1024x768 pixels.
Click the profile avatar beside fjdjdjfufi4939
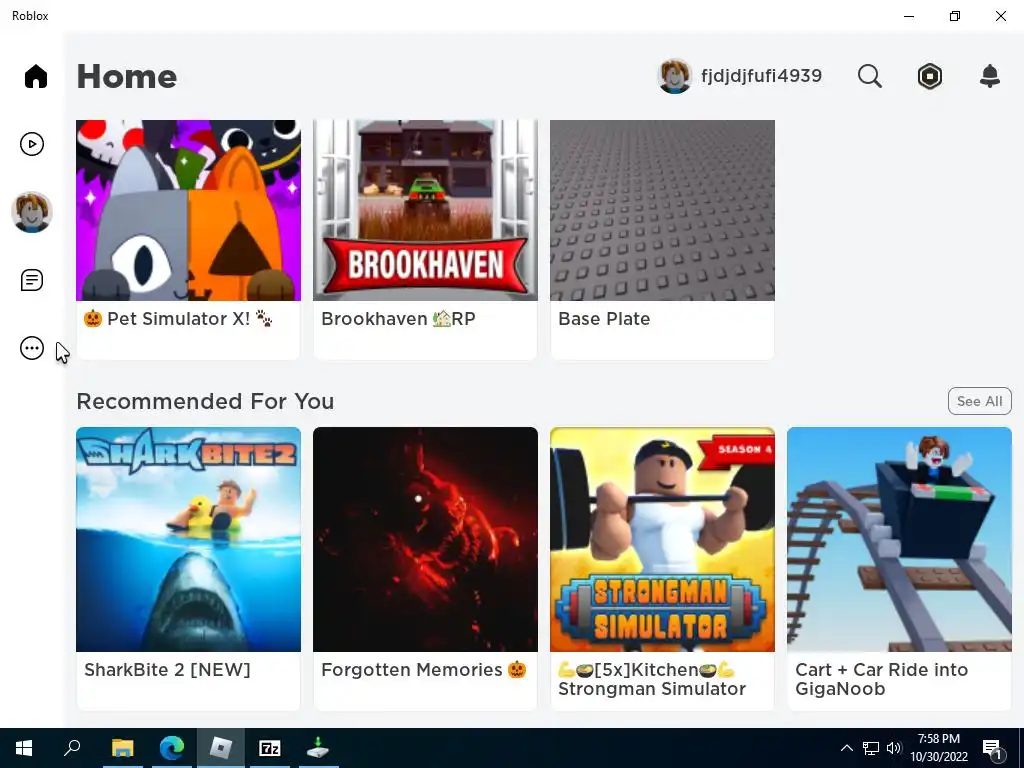pos(675,76)
